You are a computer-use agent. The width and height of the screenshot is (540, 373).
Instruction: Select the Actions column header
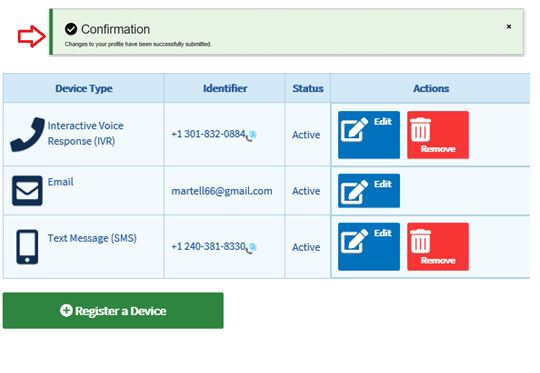[x=431, y=89]
